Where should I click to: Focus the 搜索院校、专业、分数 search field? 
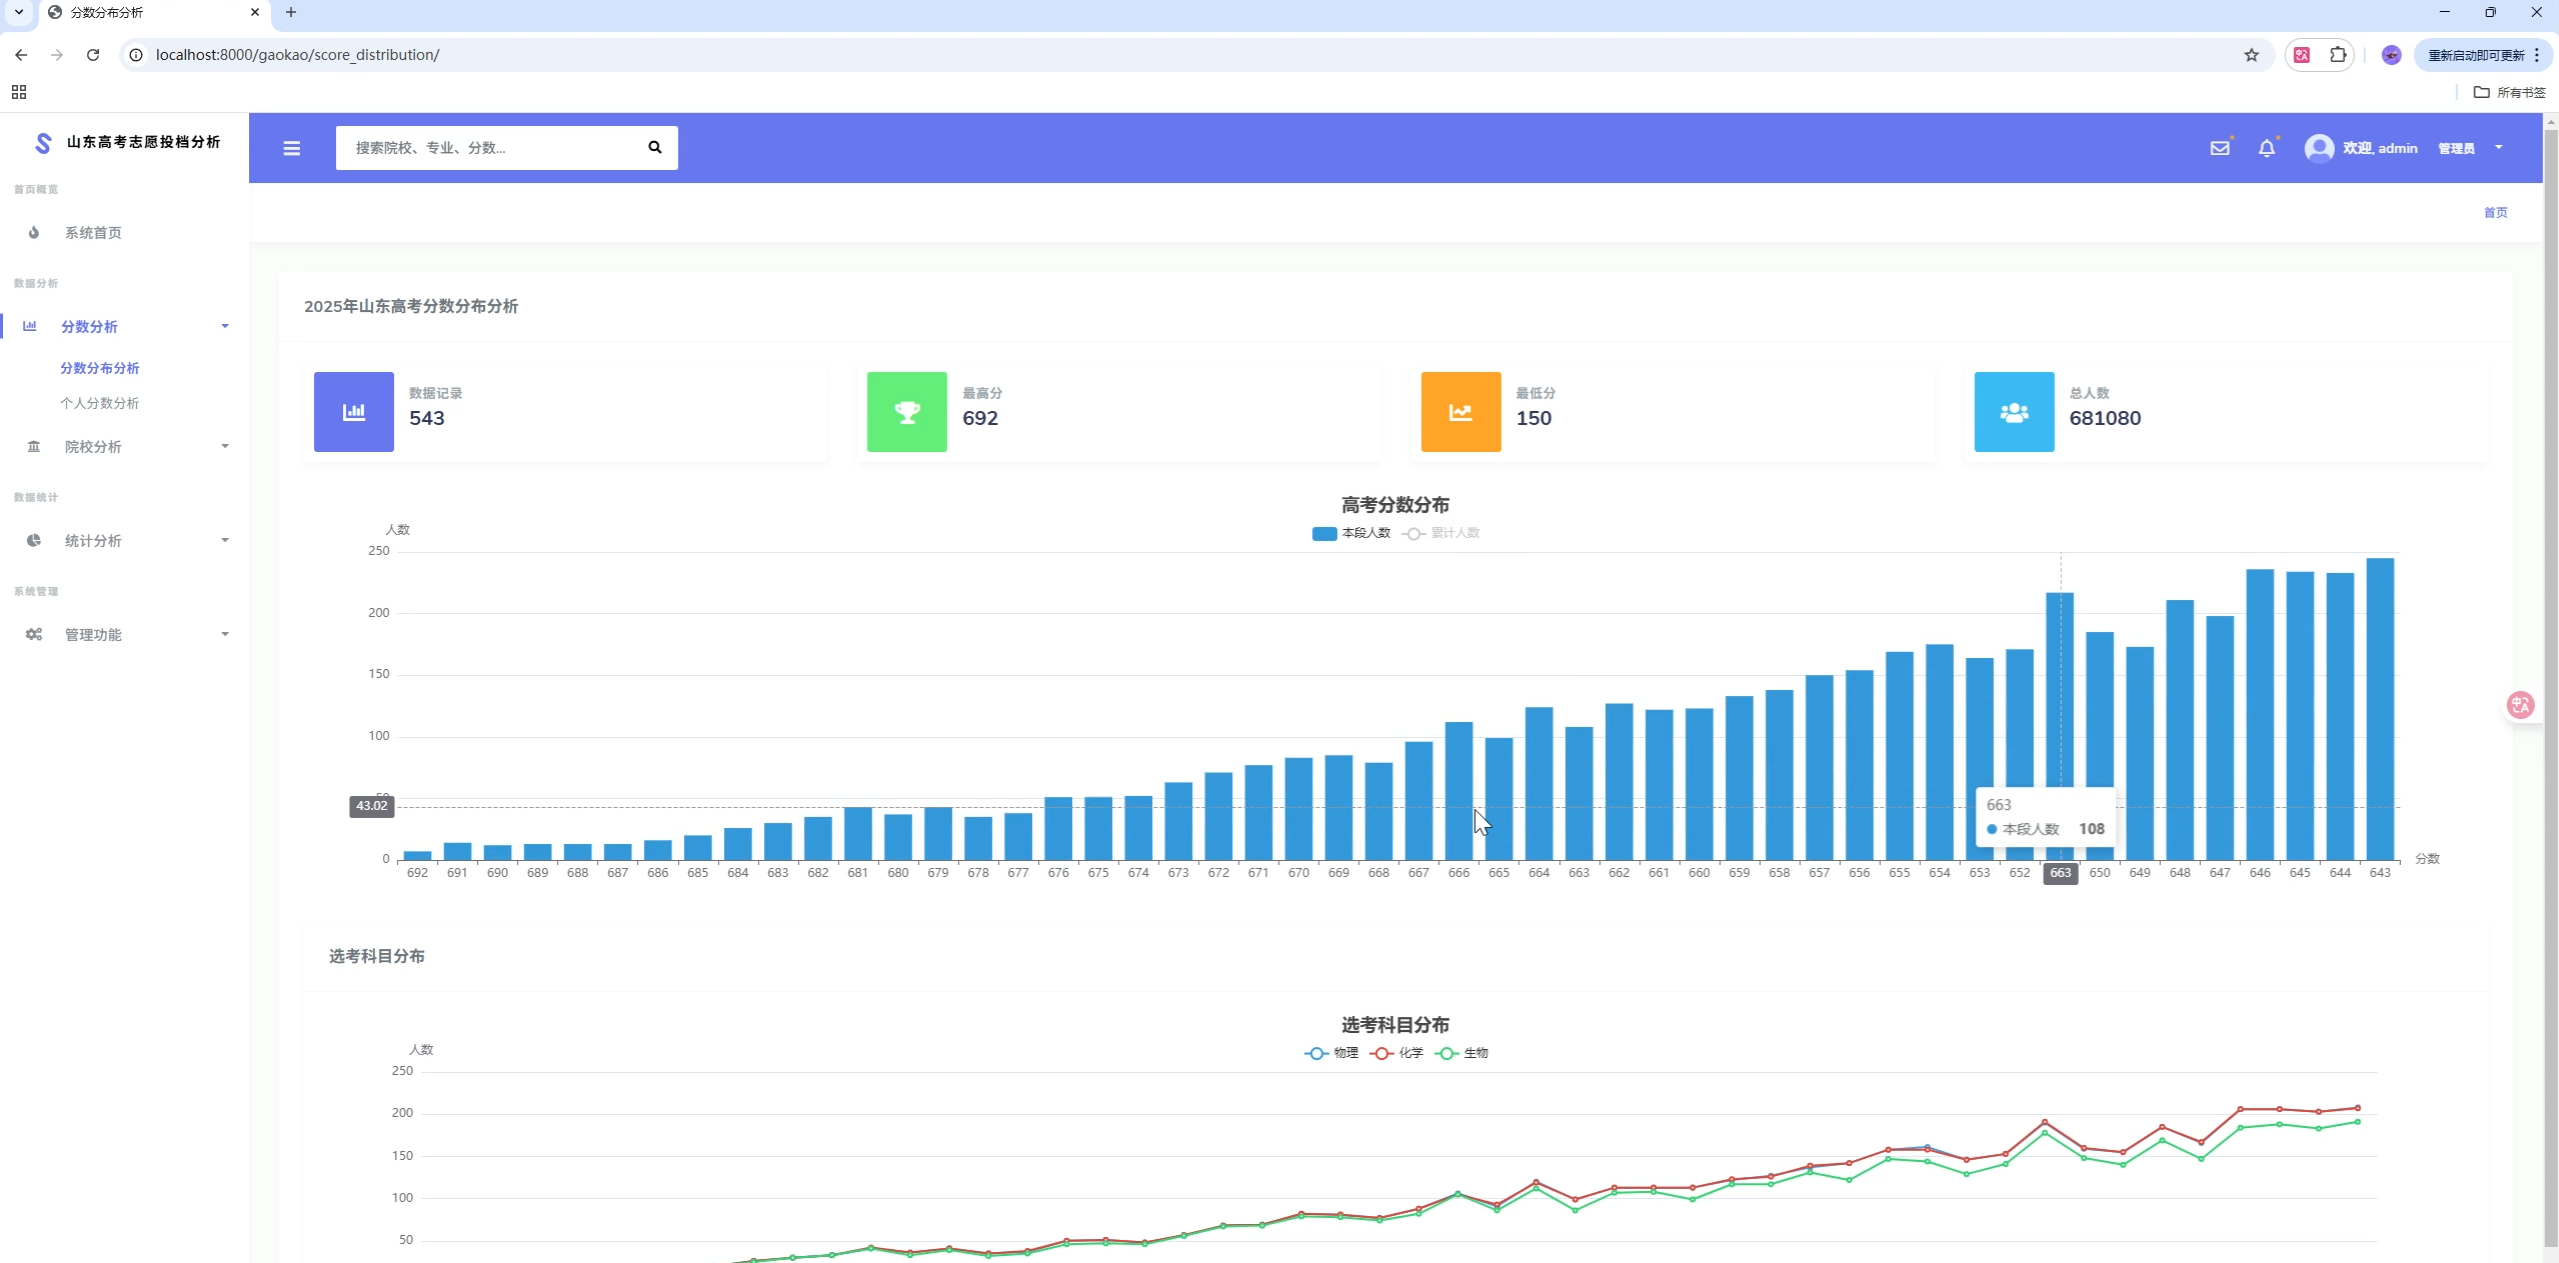[490, 147]
